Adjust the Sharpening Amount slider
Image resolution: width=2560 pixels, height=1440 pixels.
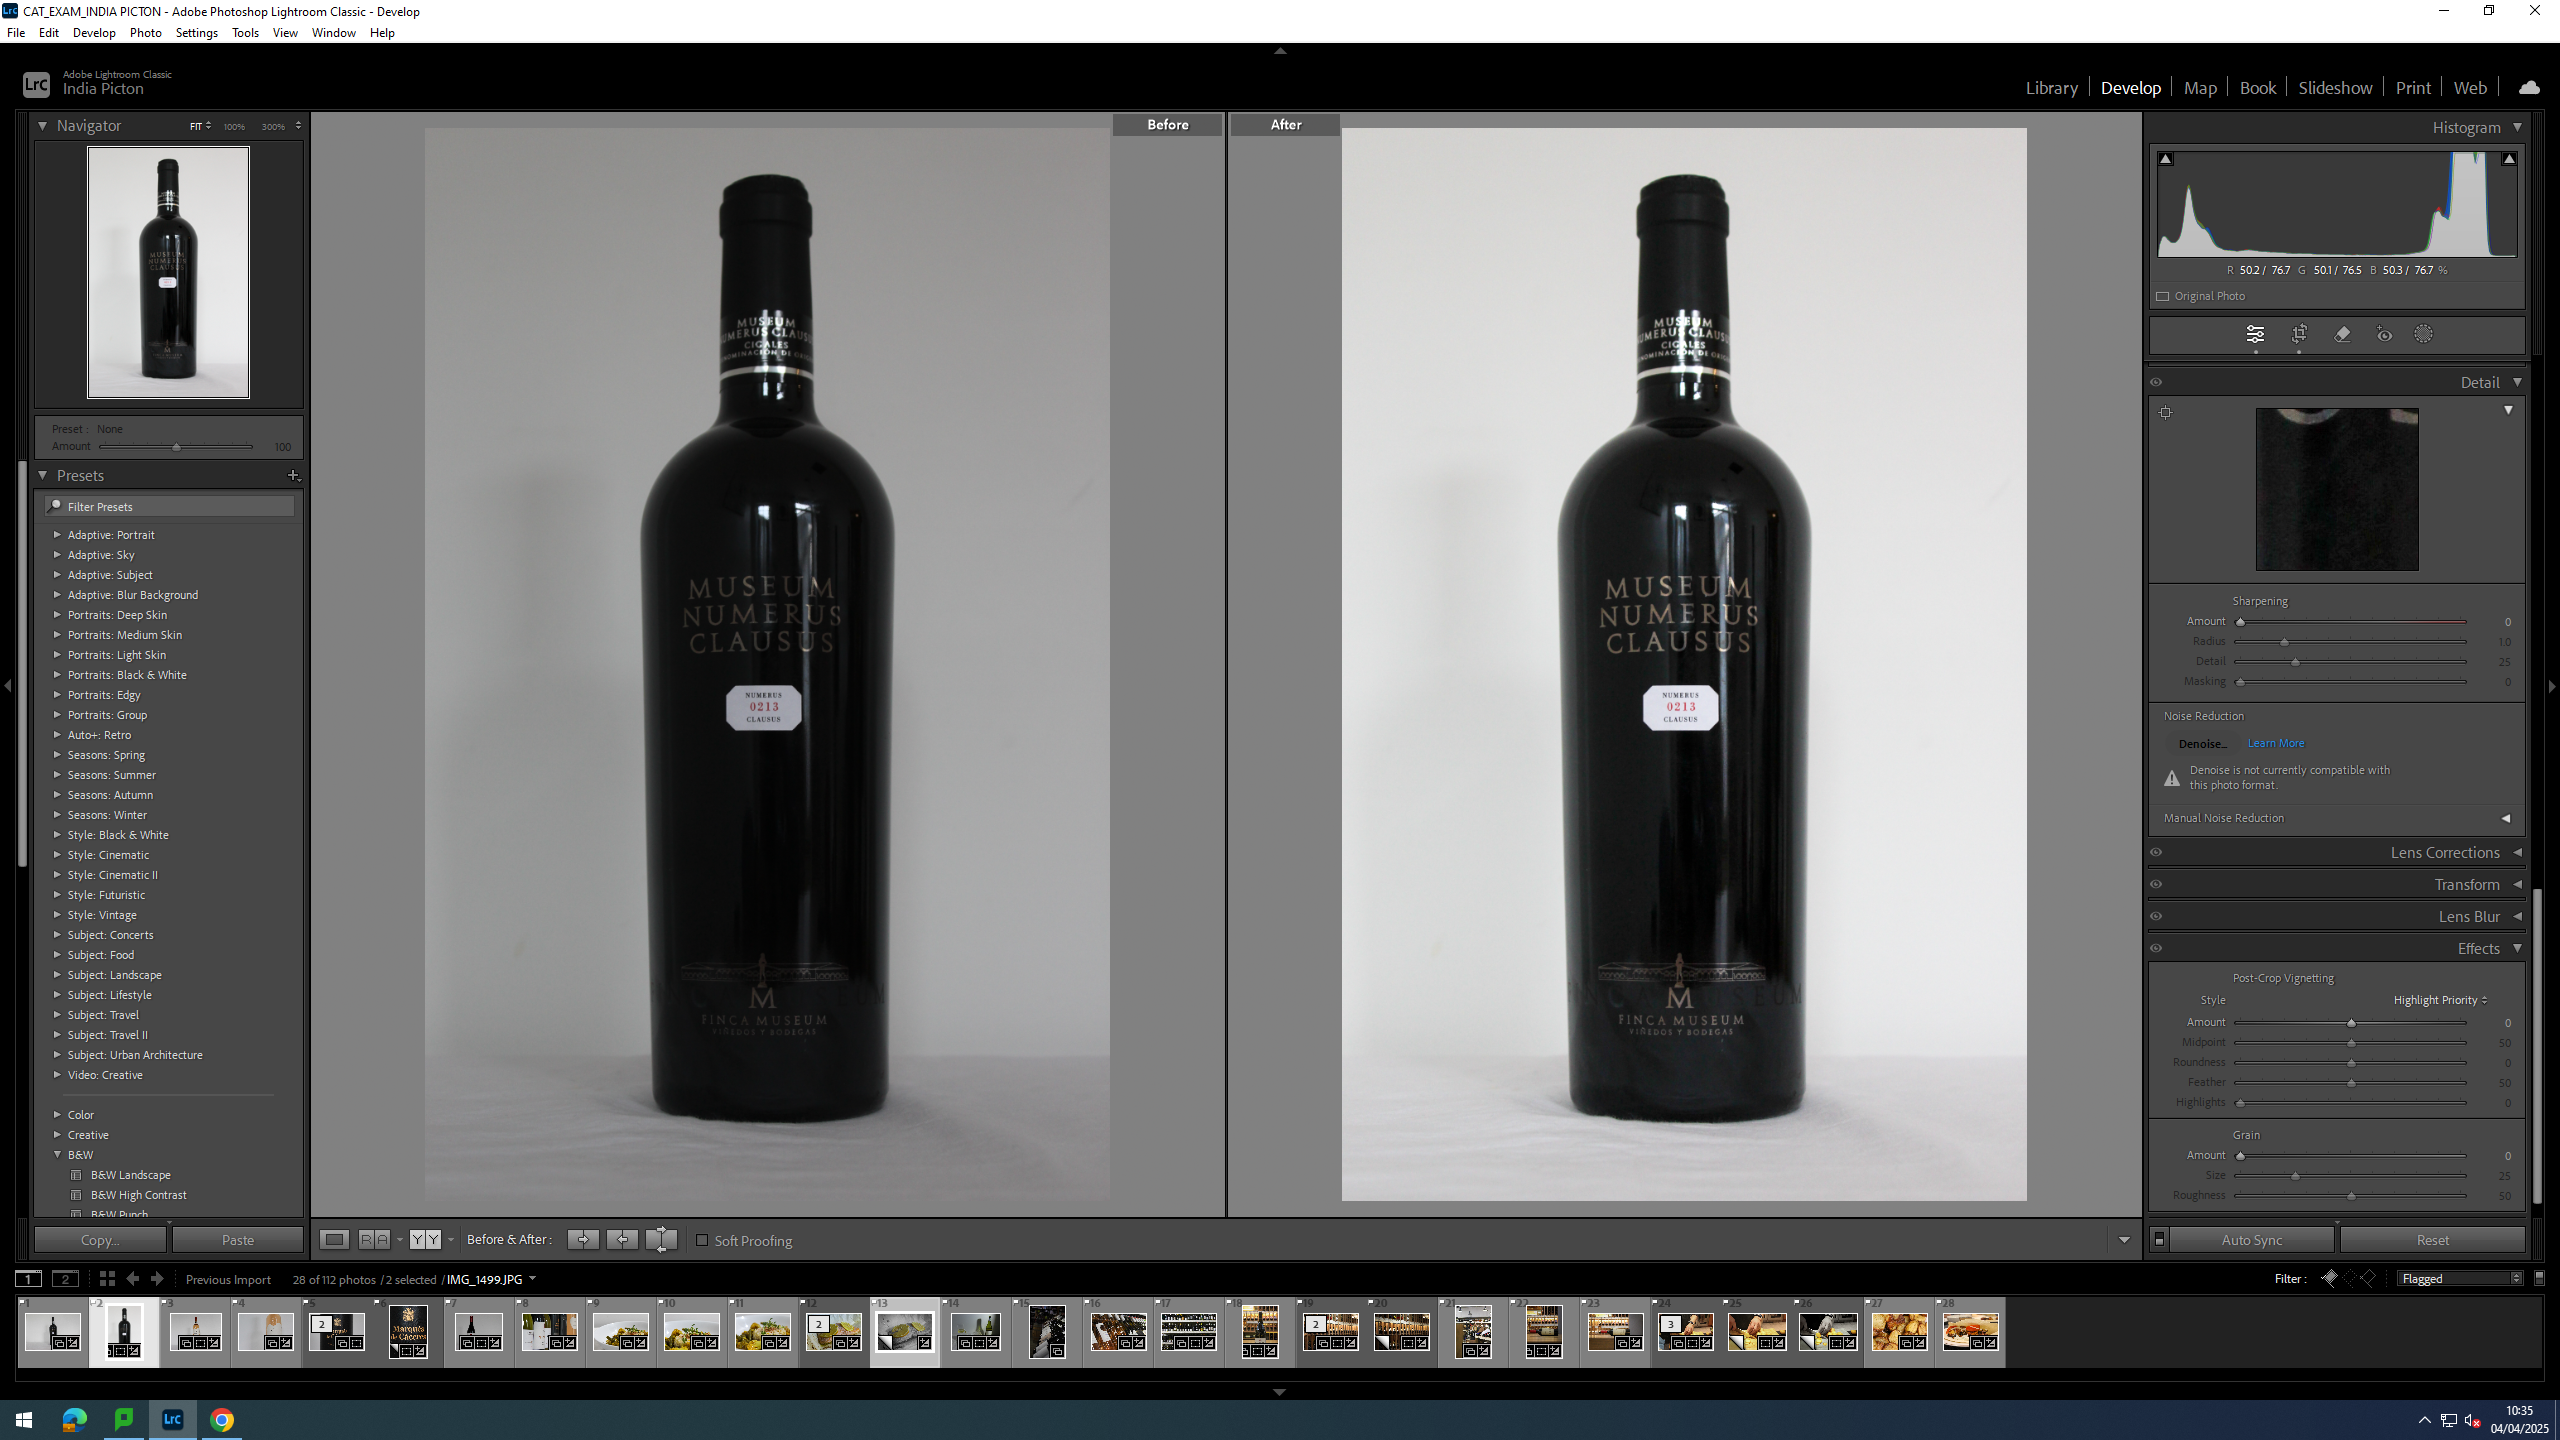(x=2240, y=622)
